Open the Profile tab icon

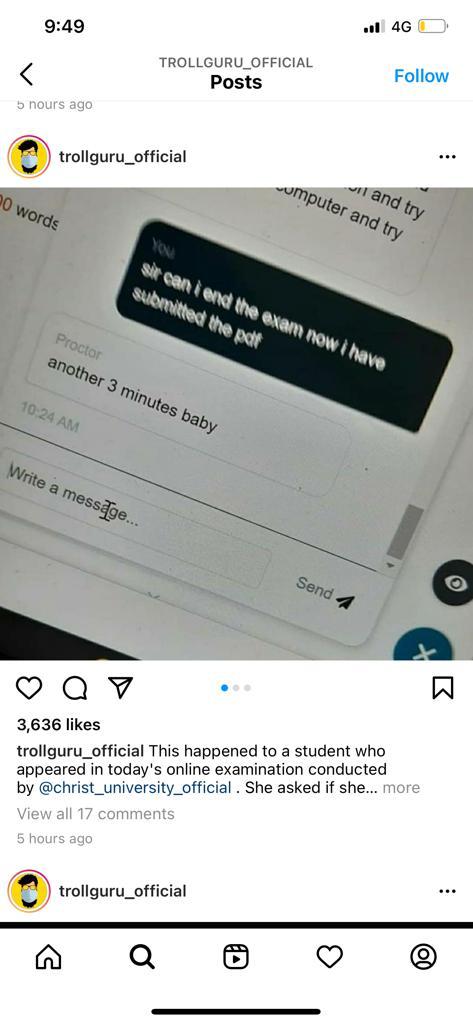click(x=423, y=957)
